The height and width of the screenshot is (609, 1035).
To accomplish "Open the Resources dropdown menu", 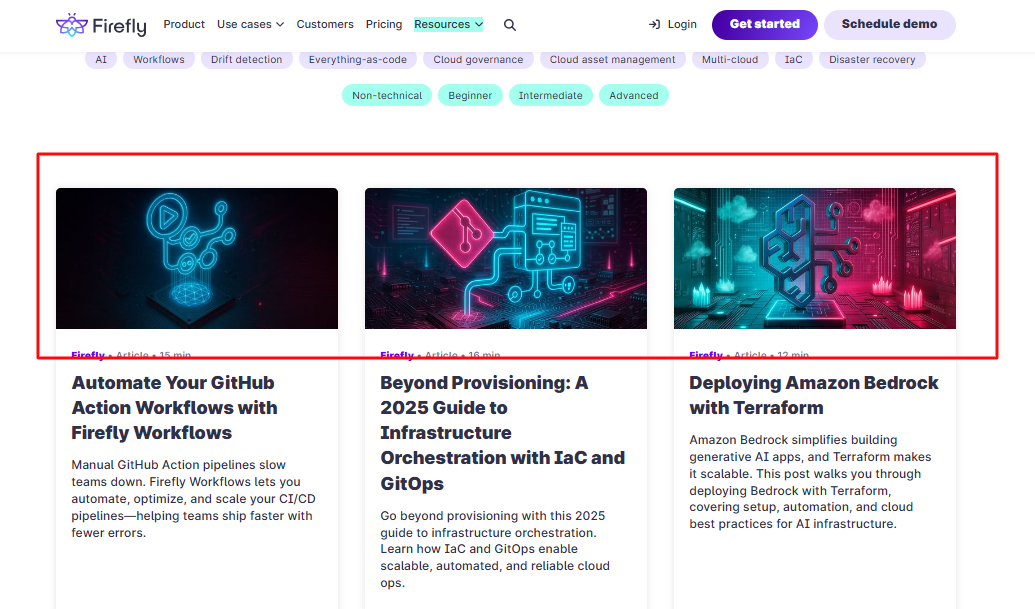I will tap(448, 24).
